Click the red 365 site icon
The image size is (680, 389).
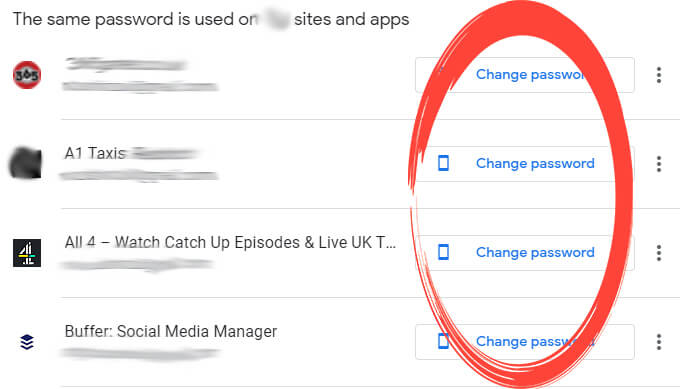coord(27,75)
